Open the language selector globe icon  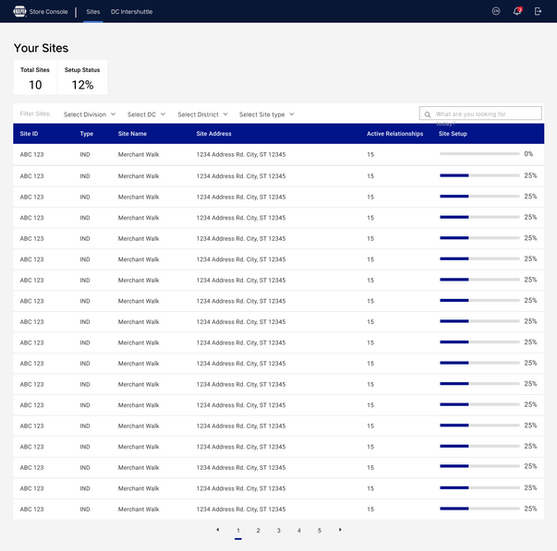tap(496, 11)
